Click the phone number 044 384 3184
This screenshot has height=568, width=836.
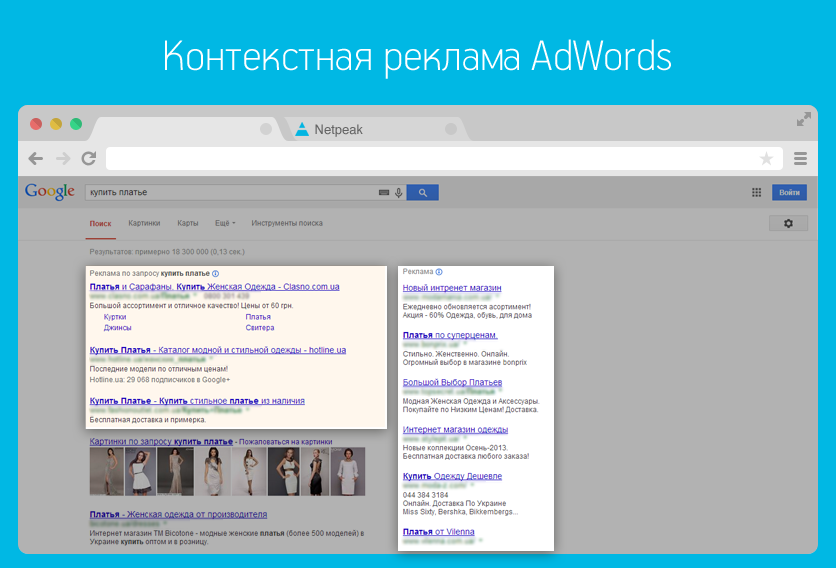[425, 495]
